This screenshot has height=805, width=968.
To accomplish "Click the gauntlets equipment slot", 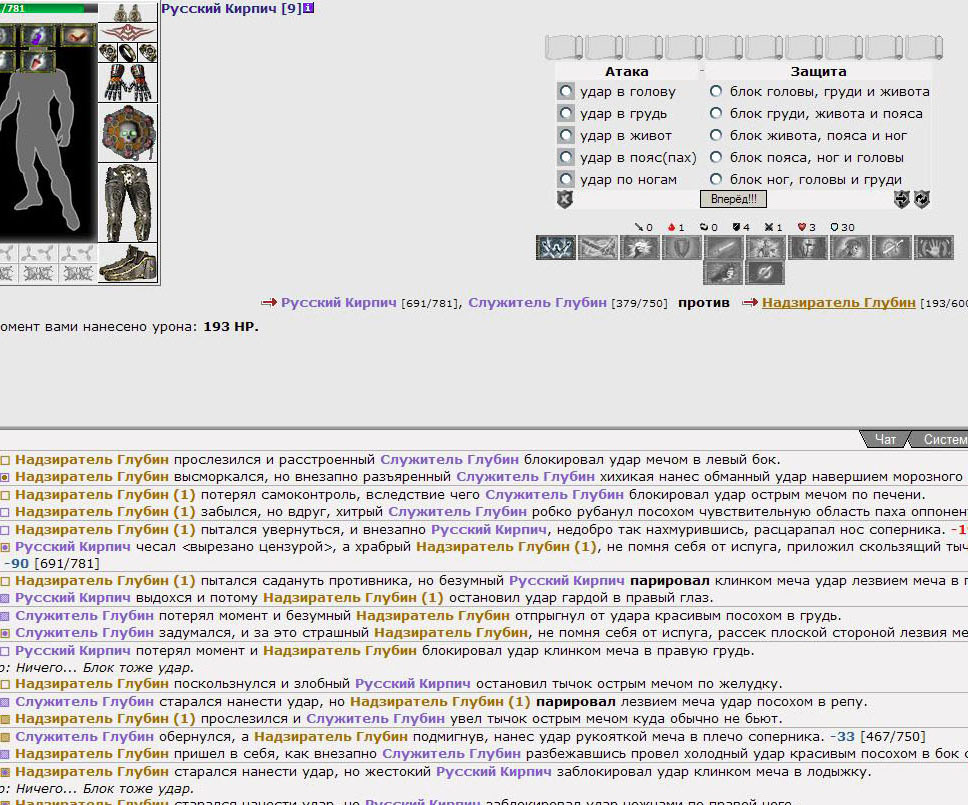I will pos(128,83).
